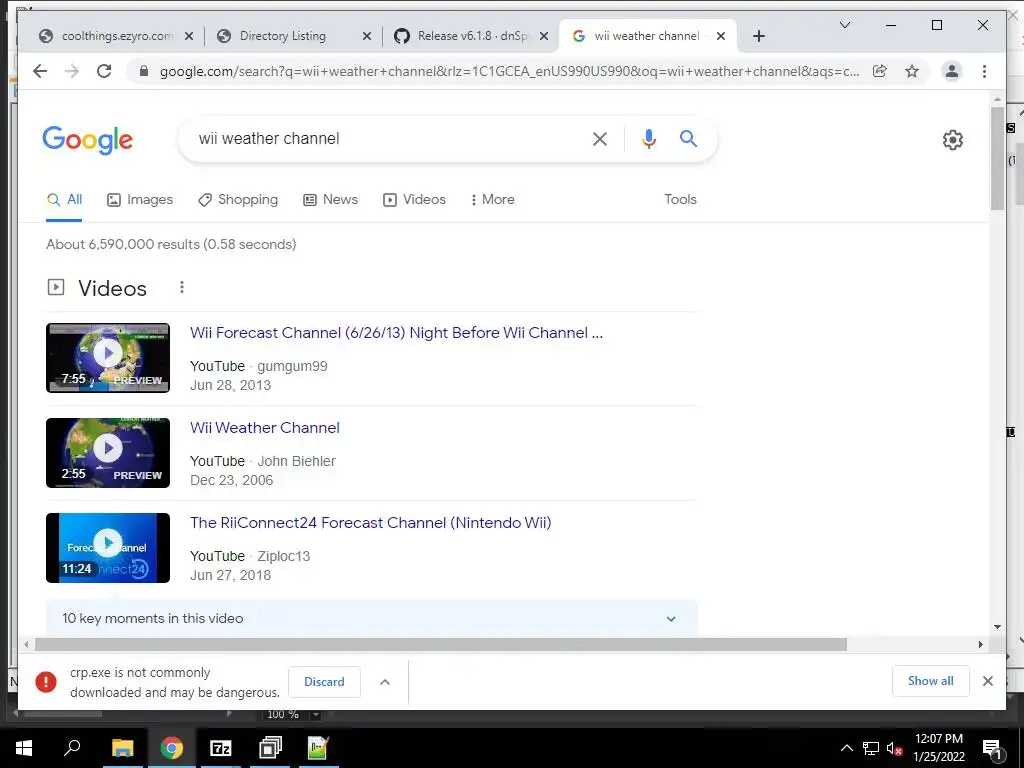View site information lock icon
This screenshot has height=768, width=1024.
click(x=144, y=71)
